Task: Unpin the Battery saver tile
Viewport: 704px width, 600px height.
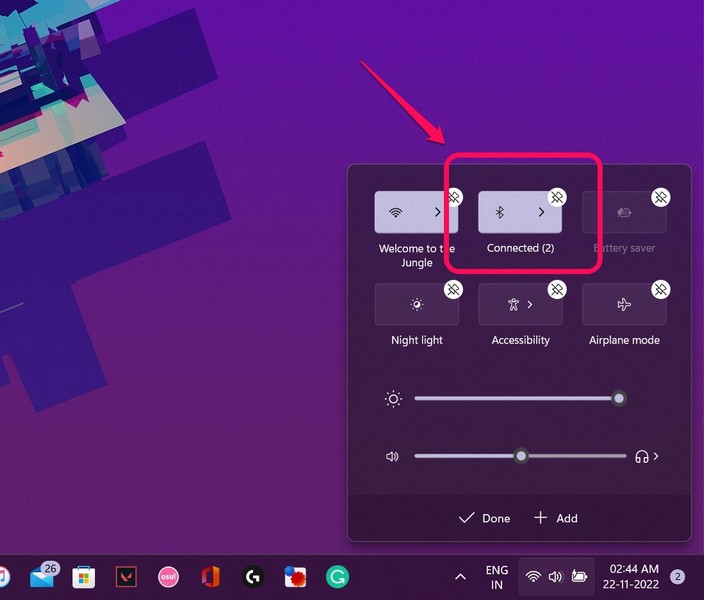Action: pyautogui.click(x=661, y=197)
